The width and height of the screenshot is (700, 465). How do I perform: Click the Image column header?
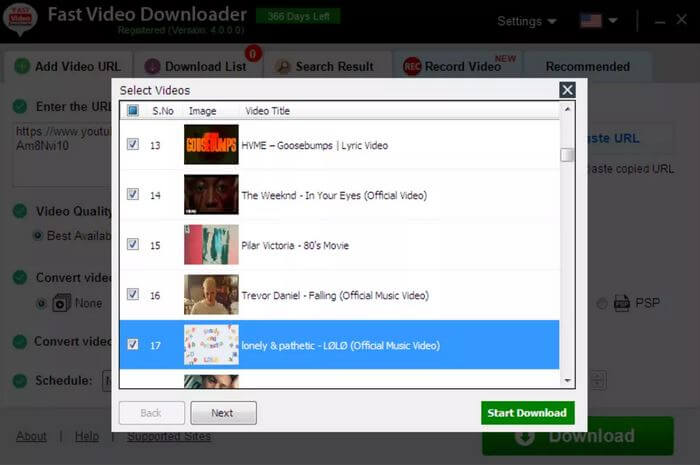click(202, 111)
